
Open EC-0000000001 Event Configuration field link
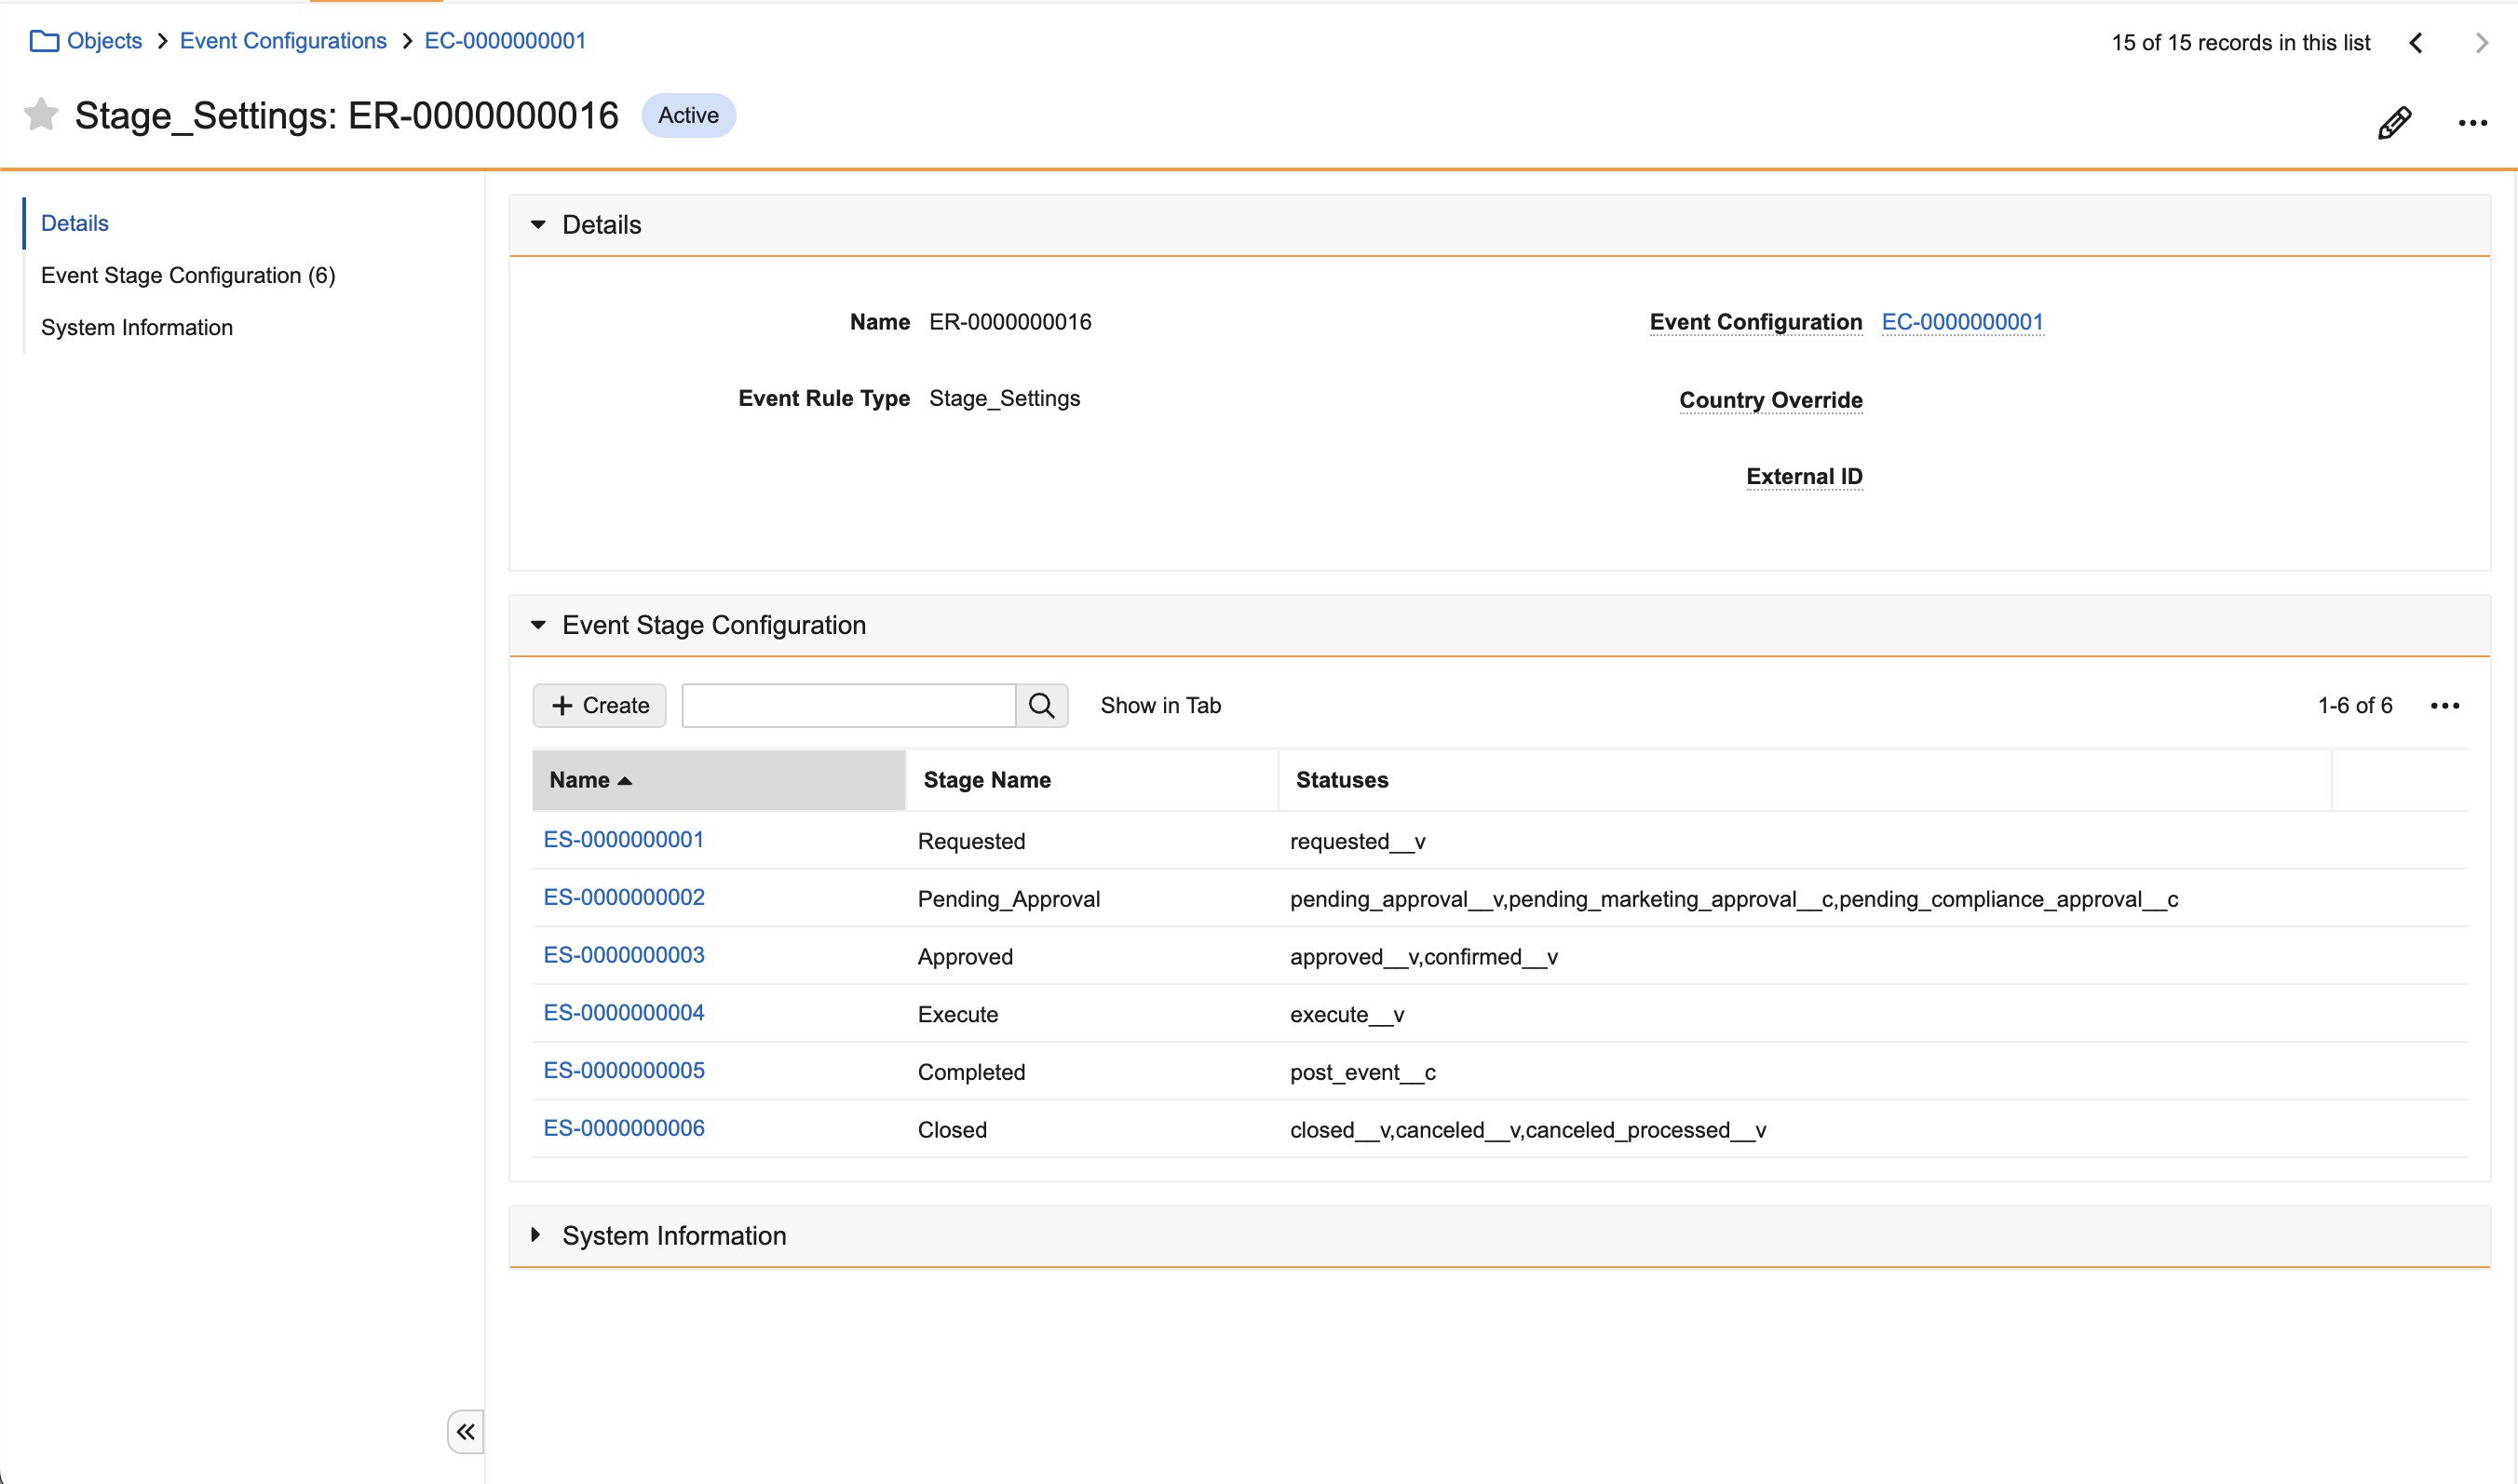click(1962, 322)
